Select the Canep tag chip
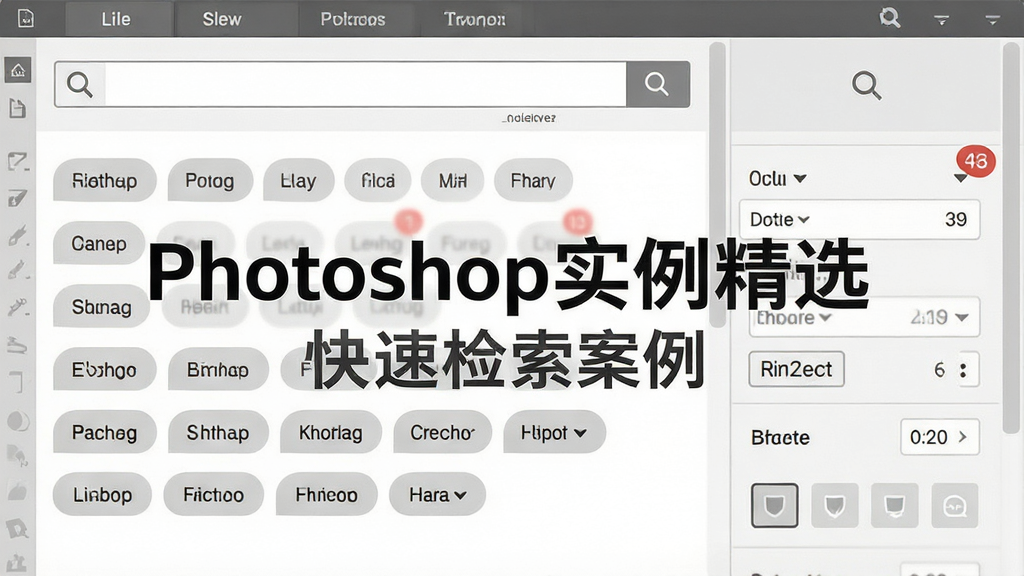The width and height of the screenshot is (1024, 576). [x=99, y=244]
